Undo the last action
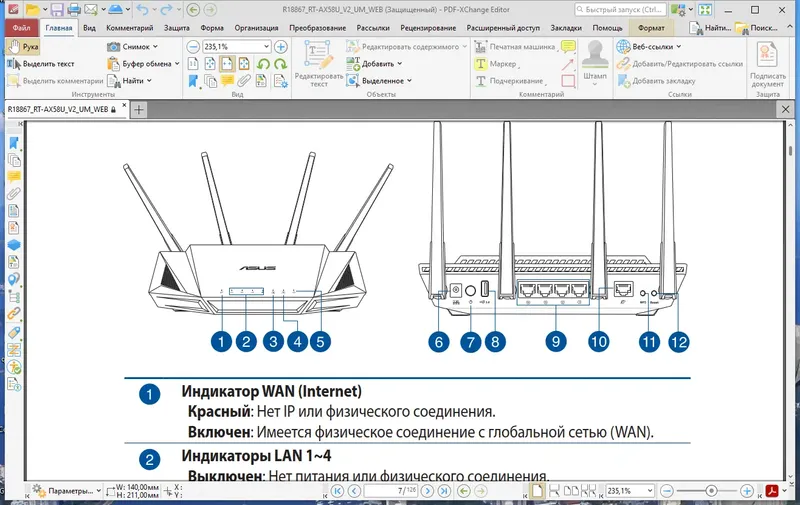The image size is (800, 505). pyautogui.click(x=142, y=10)
